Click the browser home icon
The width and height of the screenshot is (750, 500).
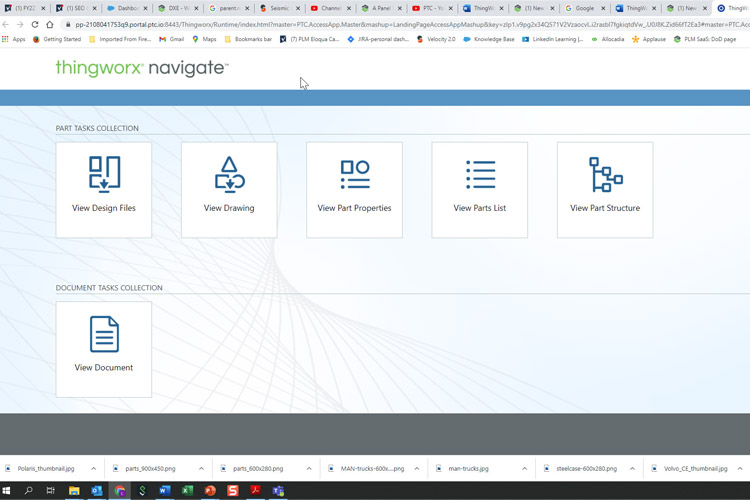click(x=50, y=24)
